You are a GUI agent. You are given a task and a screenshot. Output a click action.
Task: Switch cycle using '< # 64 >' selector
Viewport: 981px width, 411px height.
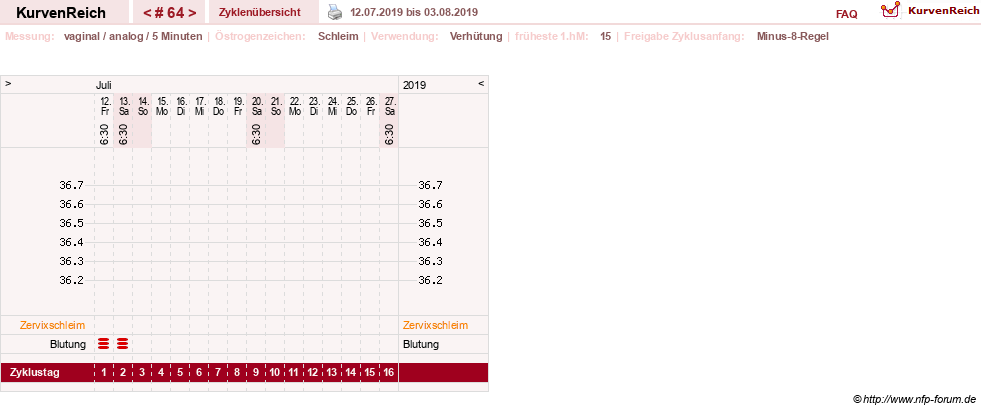click(169, 13)
